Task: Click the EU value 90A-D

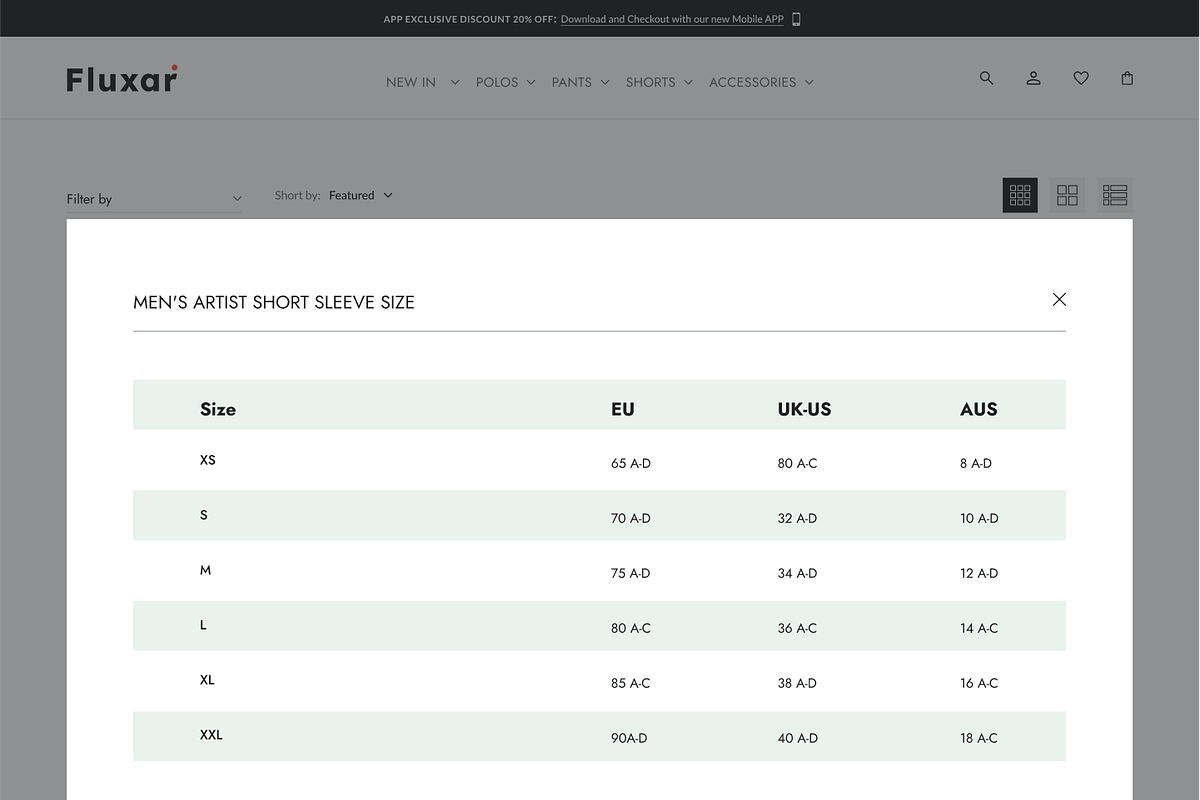Action: (629, 738)
